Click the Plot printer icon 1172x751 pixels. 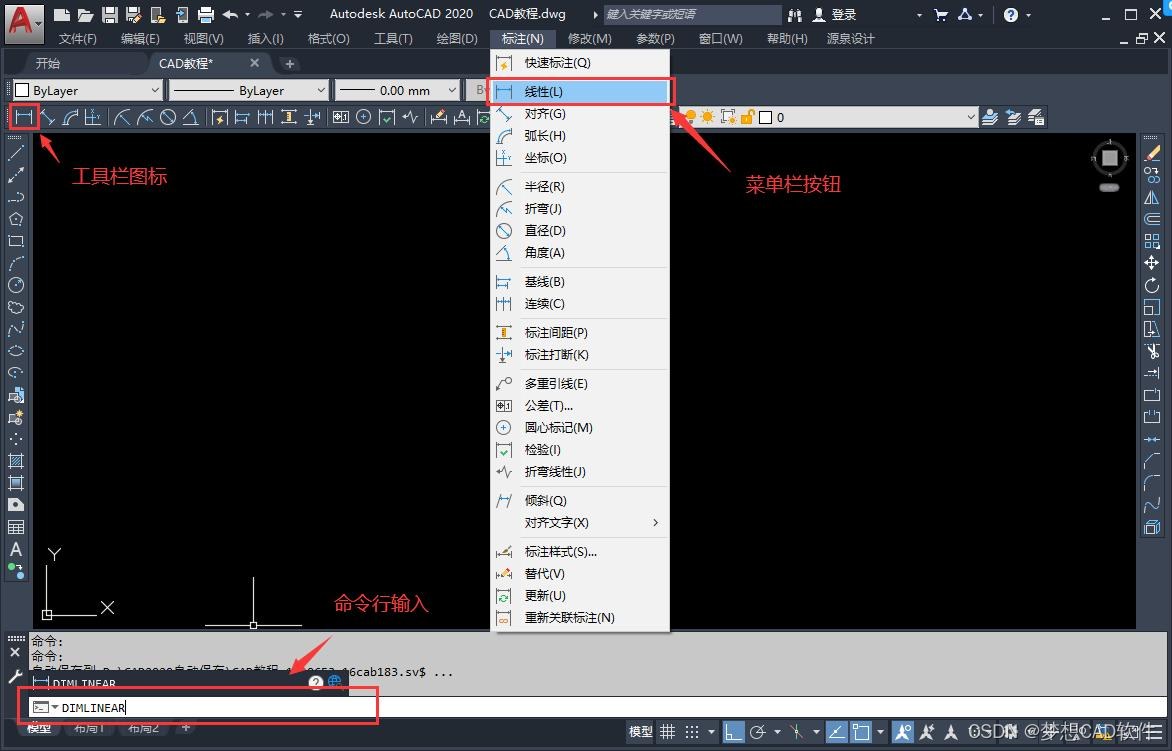pyautogui.click(x=206, y=15)
